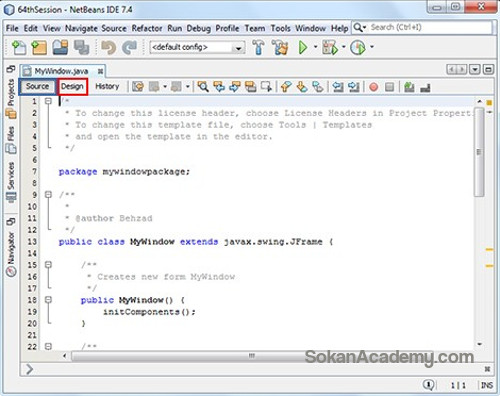Toggle Highlight Search icon
Viewport: 500px width, 396px height.
251,87
